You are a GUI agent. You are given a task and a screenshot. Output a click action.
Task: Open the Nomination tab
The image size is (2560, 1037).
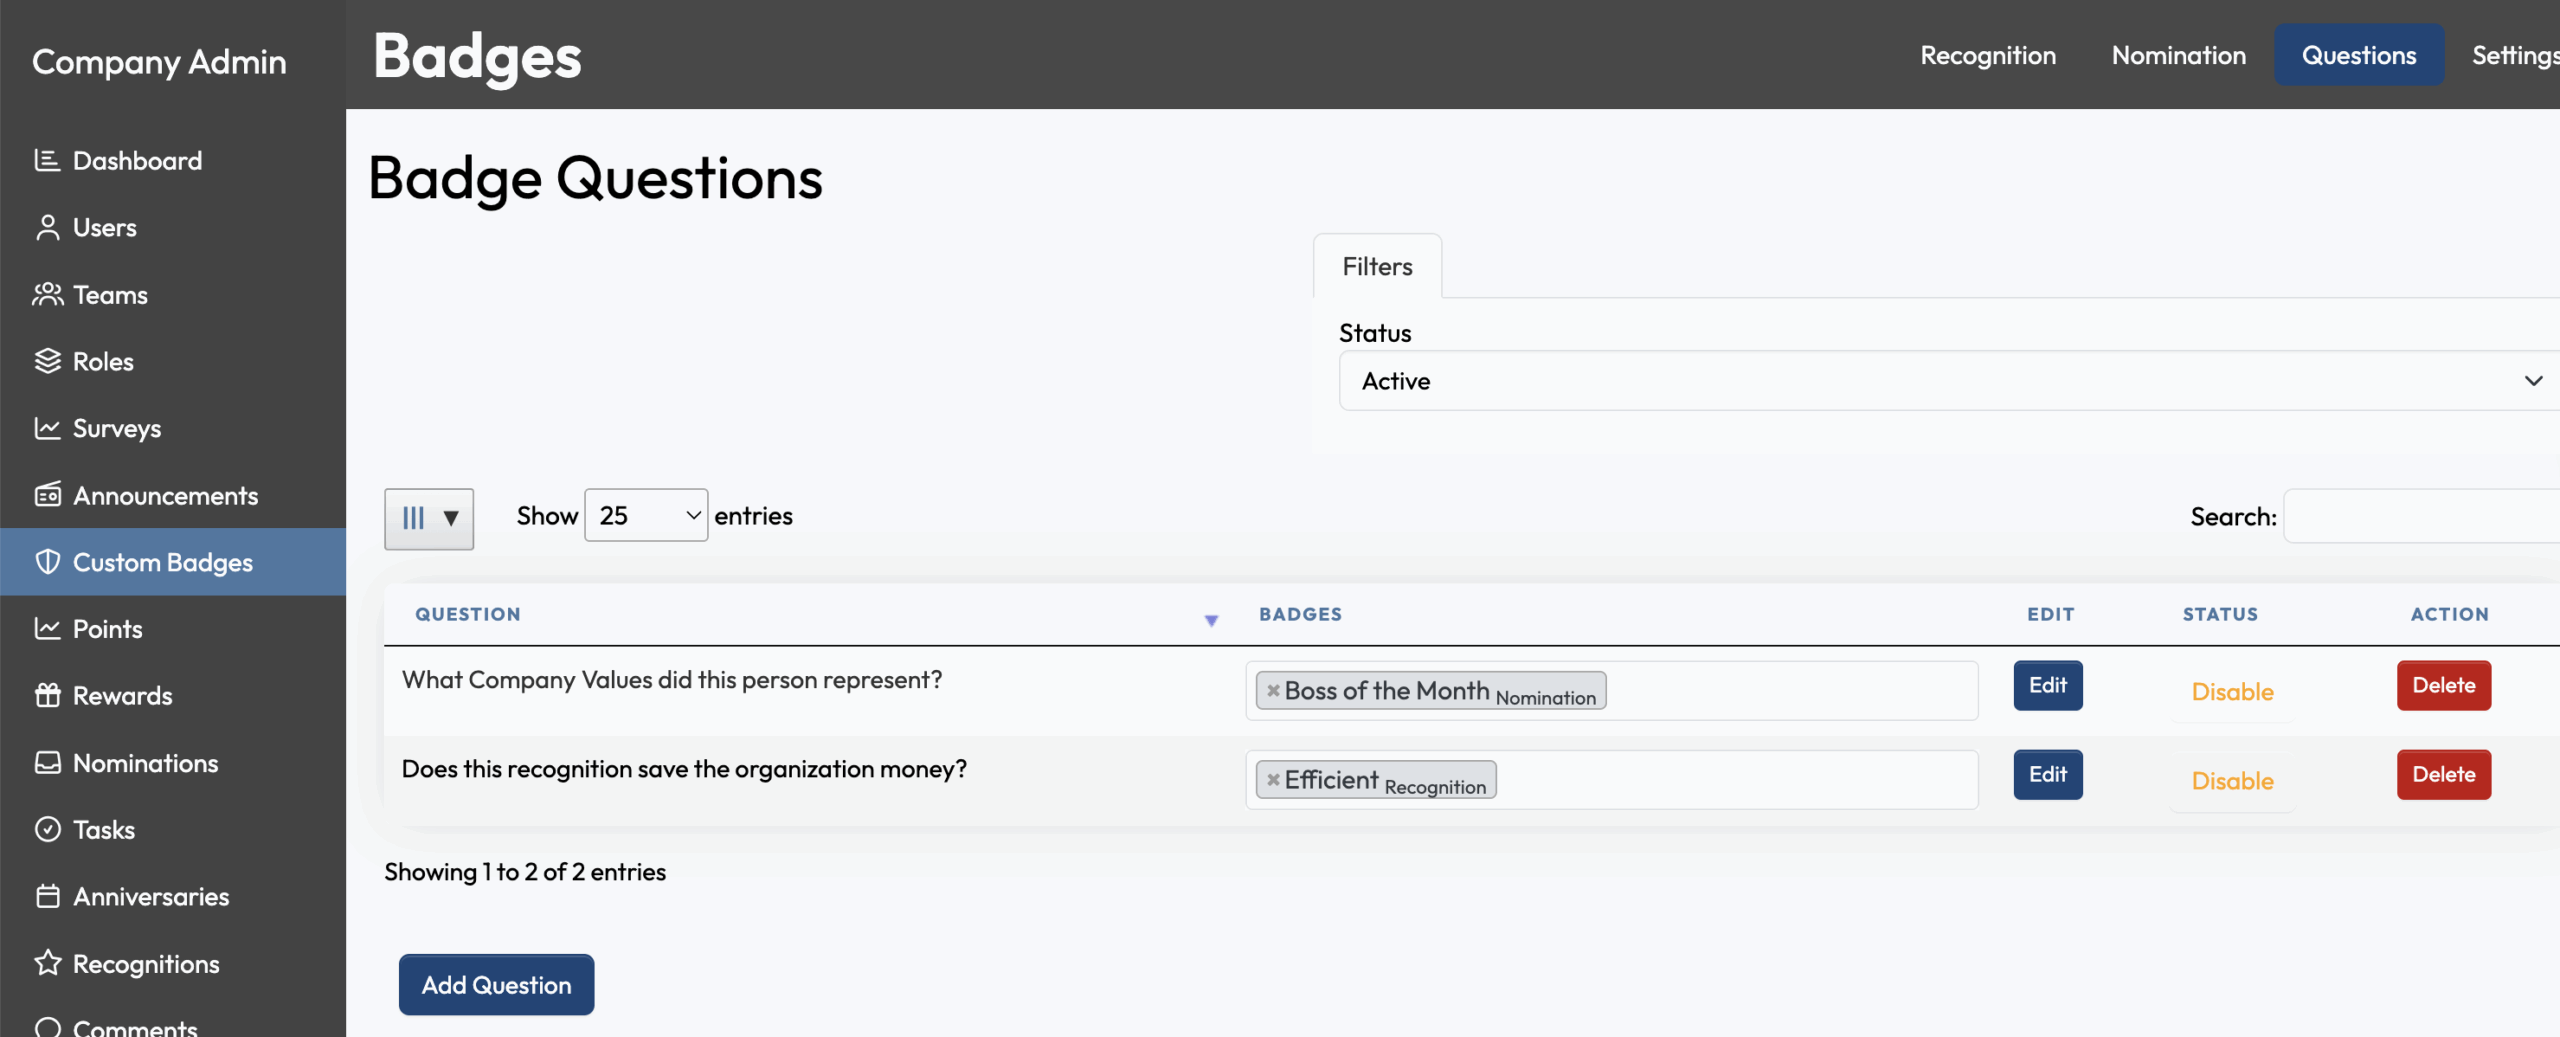pyautogui.click(x=2178, y=55)
